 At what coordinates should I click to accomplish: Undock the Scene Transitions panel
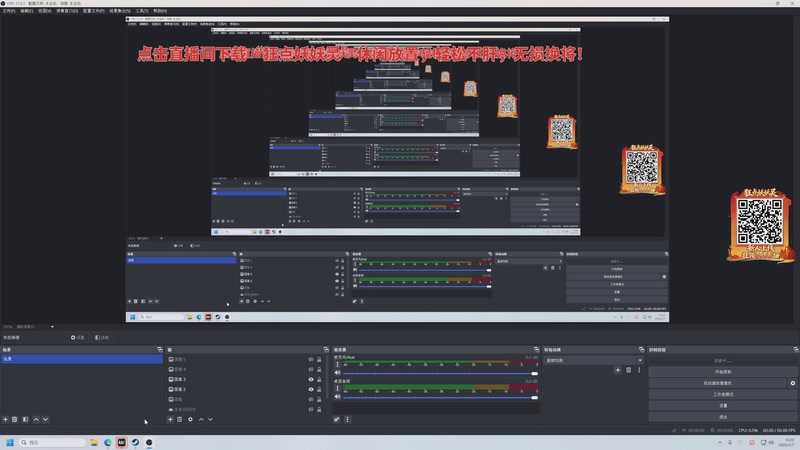[641, 349]
